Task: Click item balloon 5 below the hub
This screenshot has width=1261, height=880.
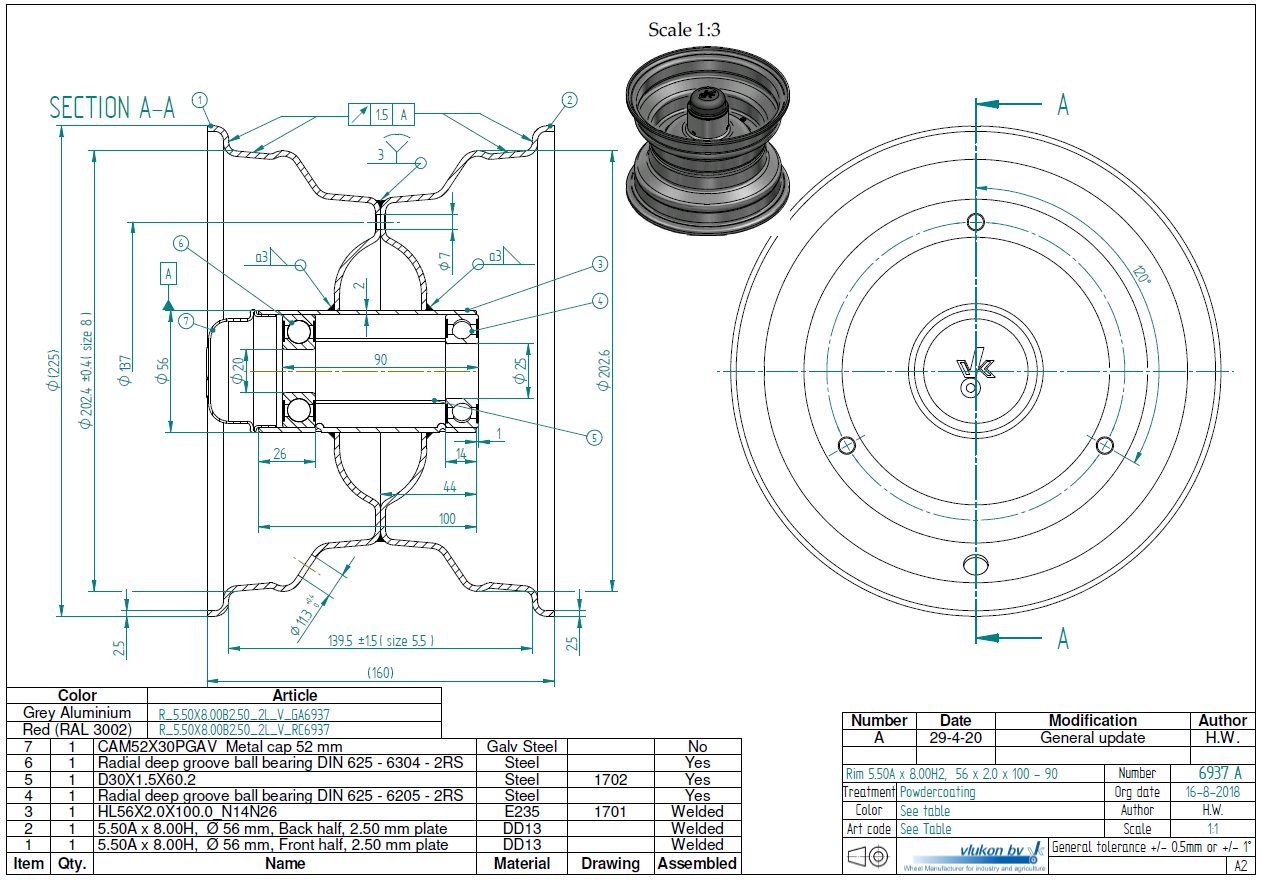Action: 595,437
